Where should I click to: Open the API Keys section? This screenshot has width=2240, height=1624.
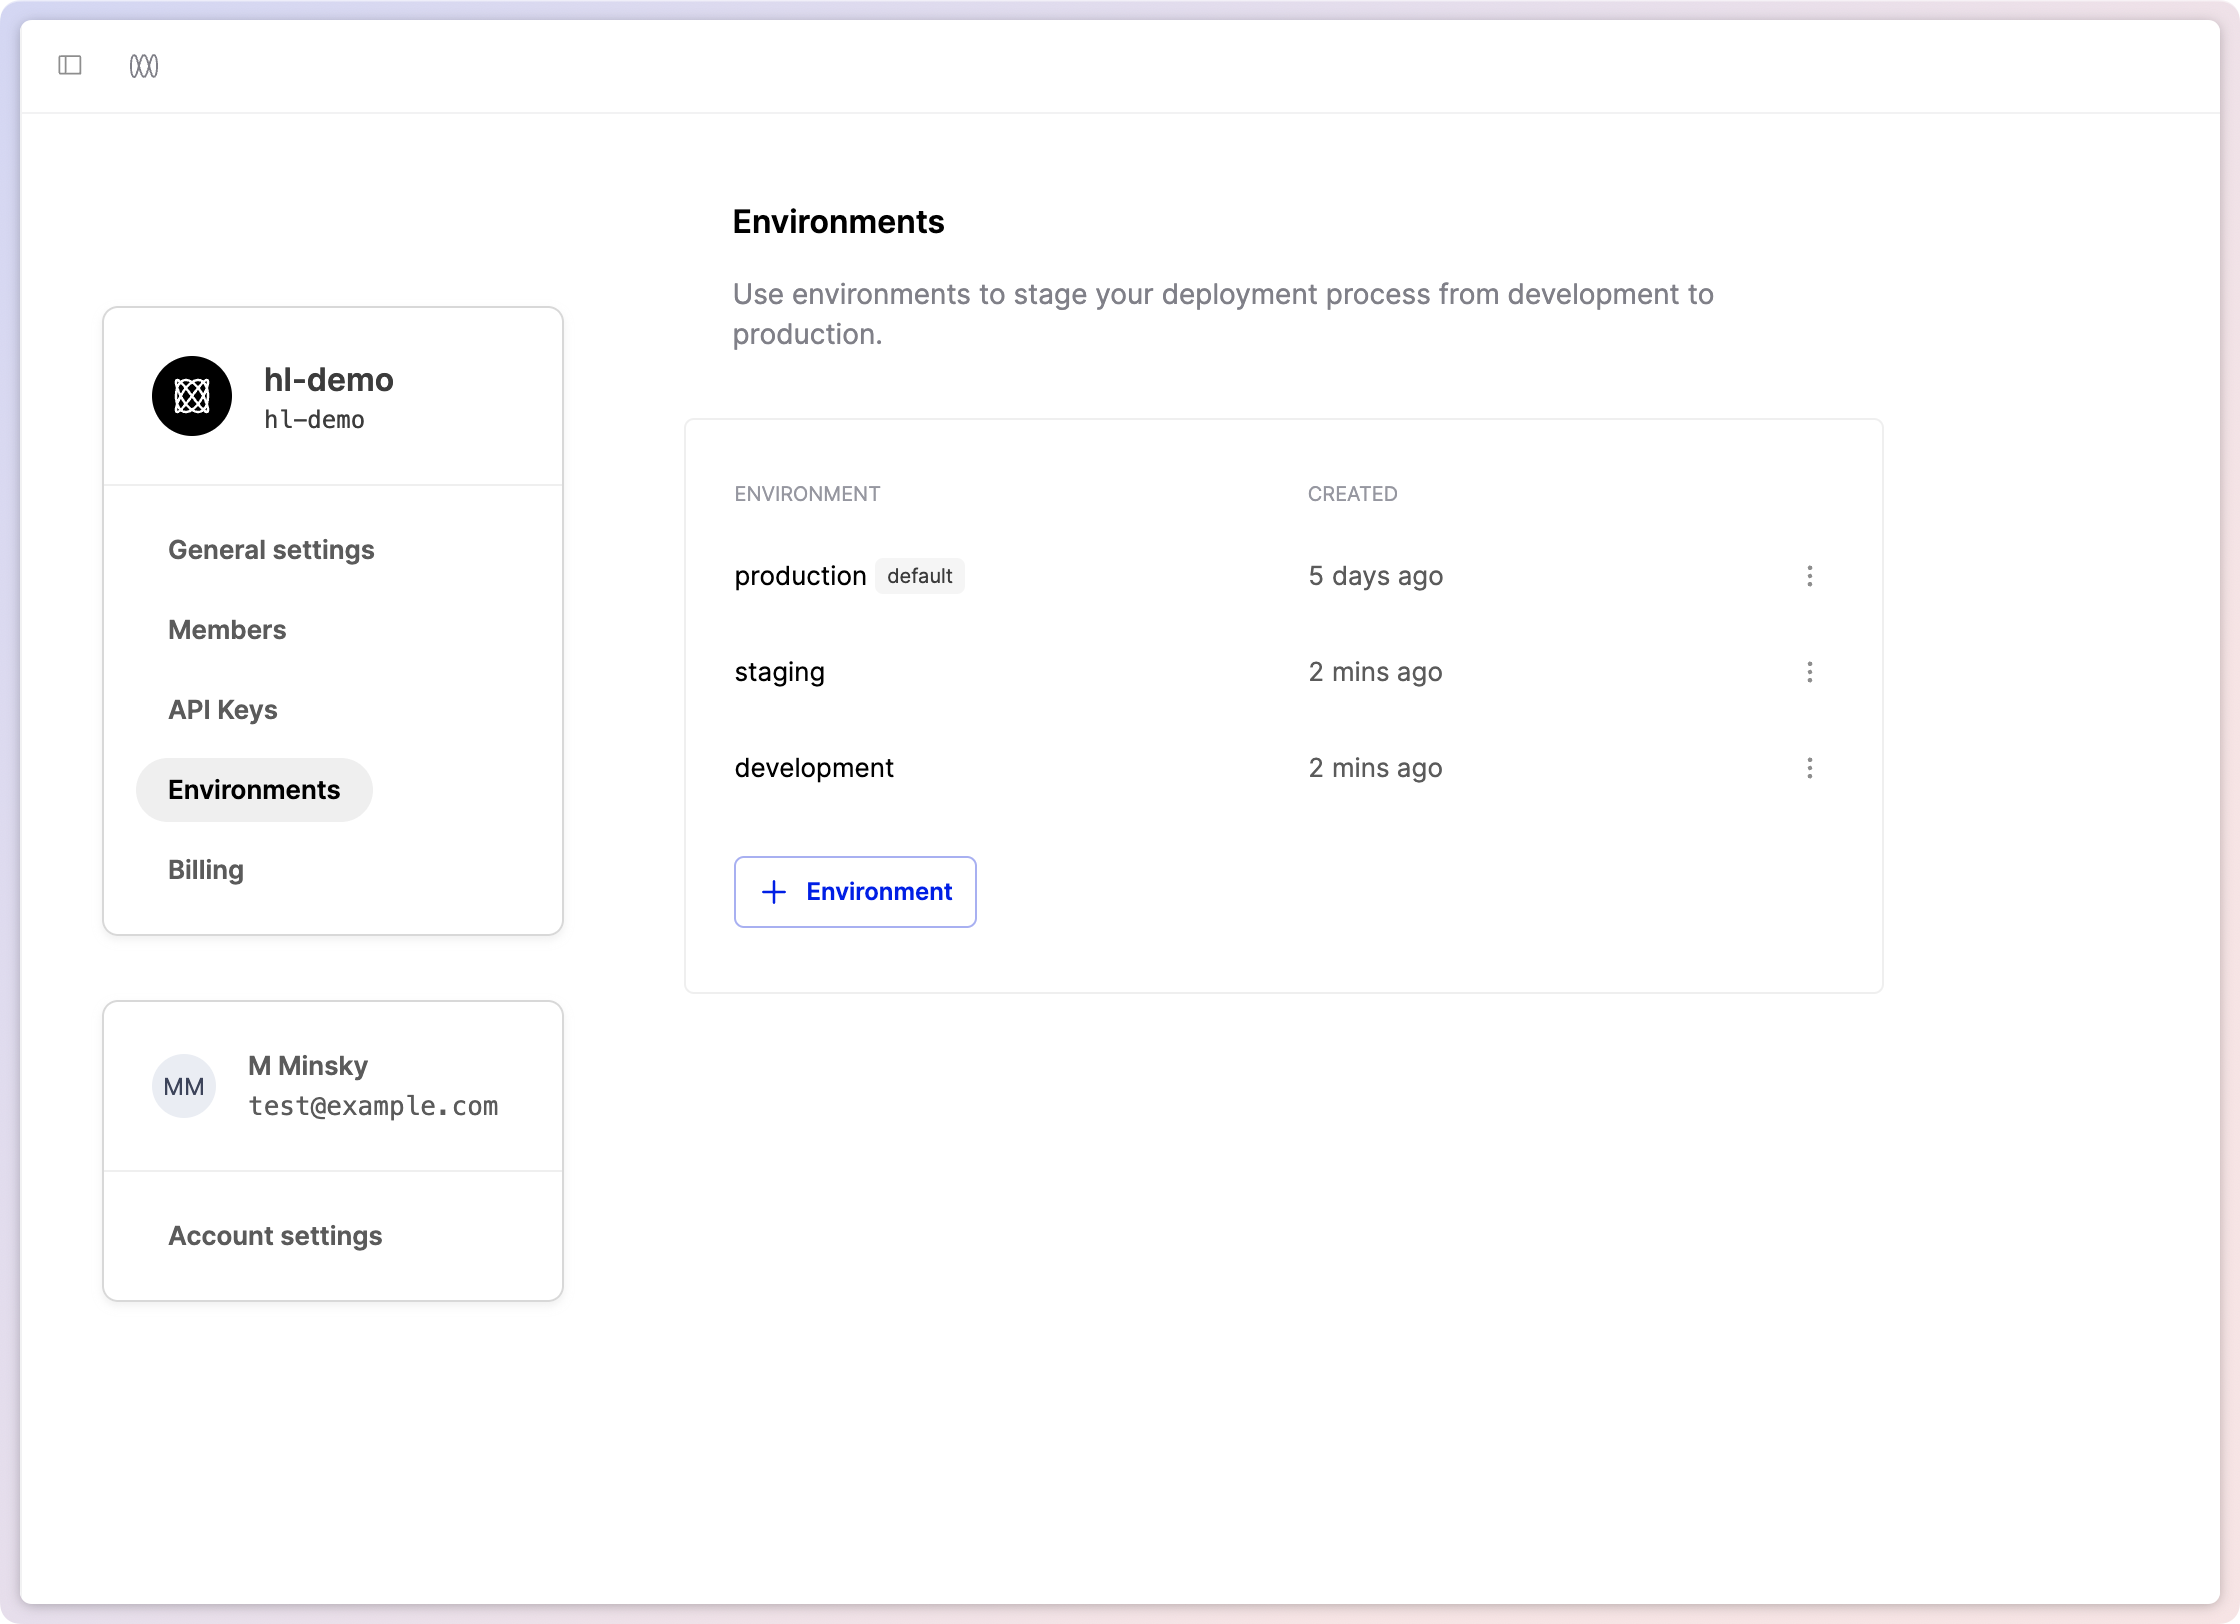223,710
